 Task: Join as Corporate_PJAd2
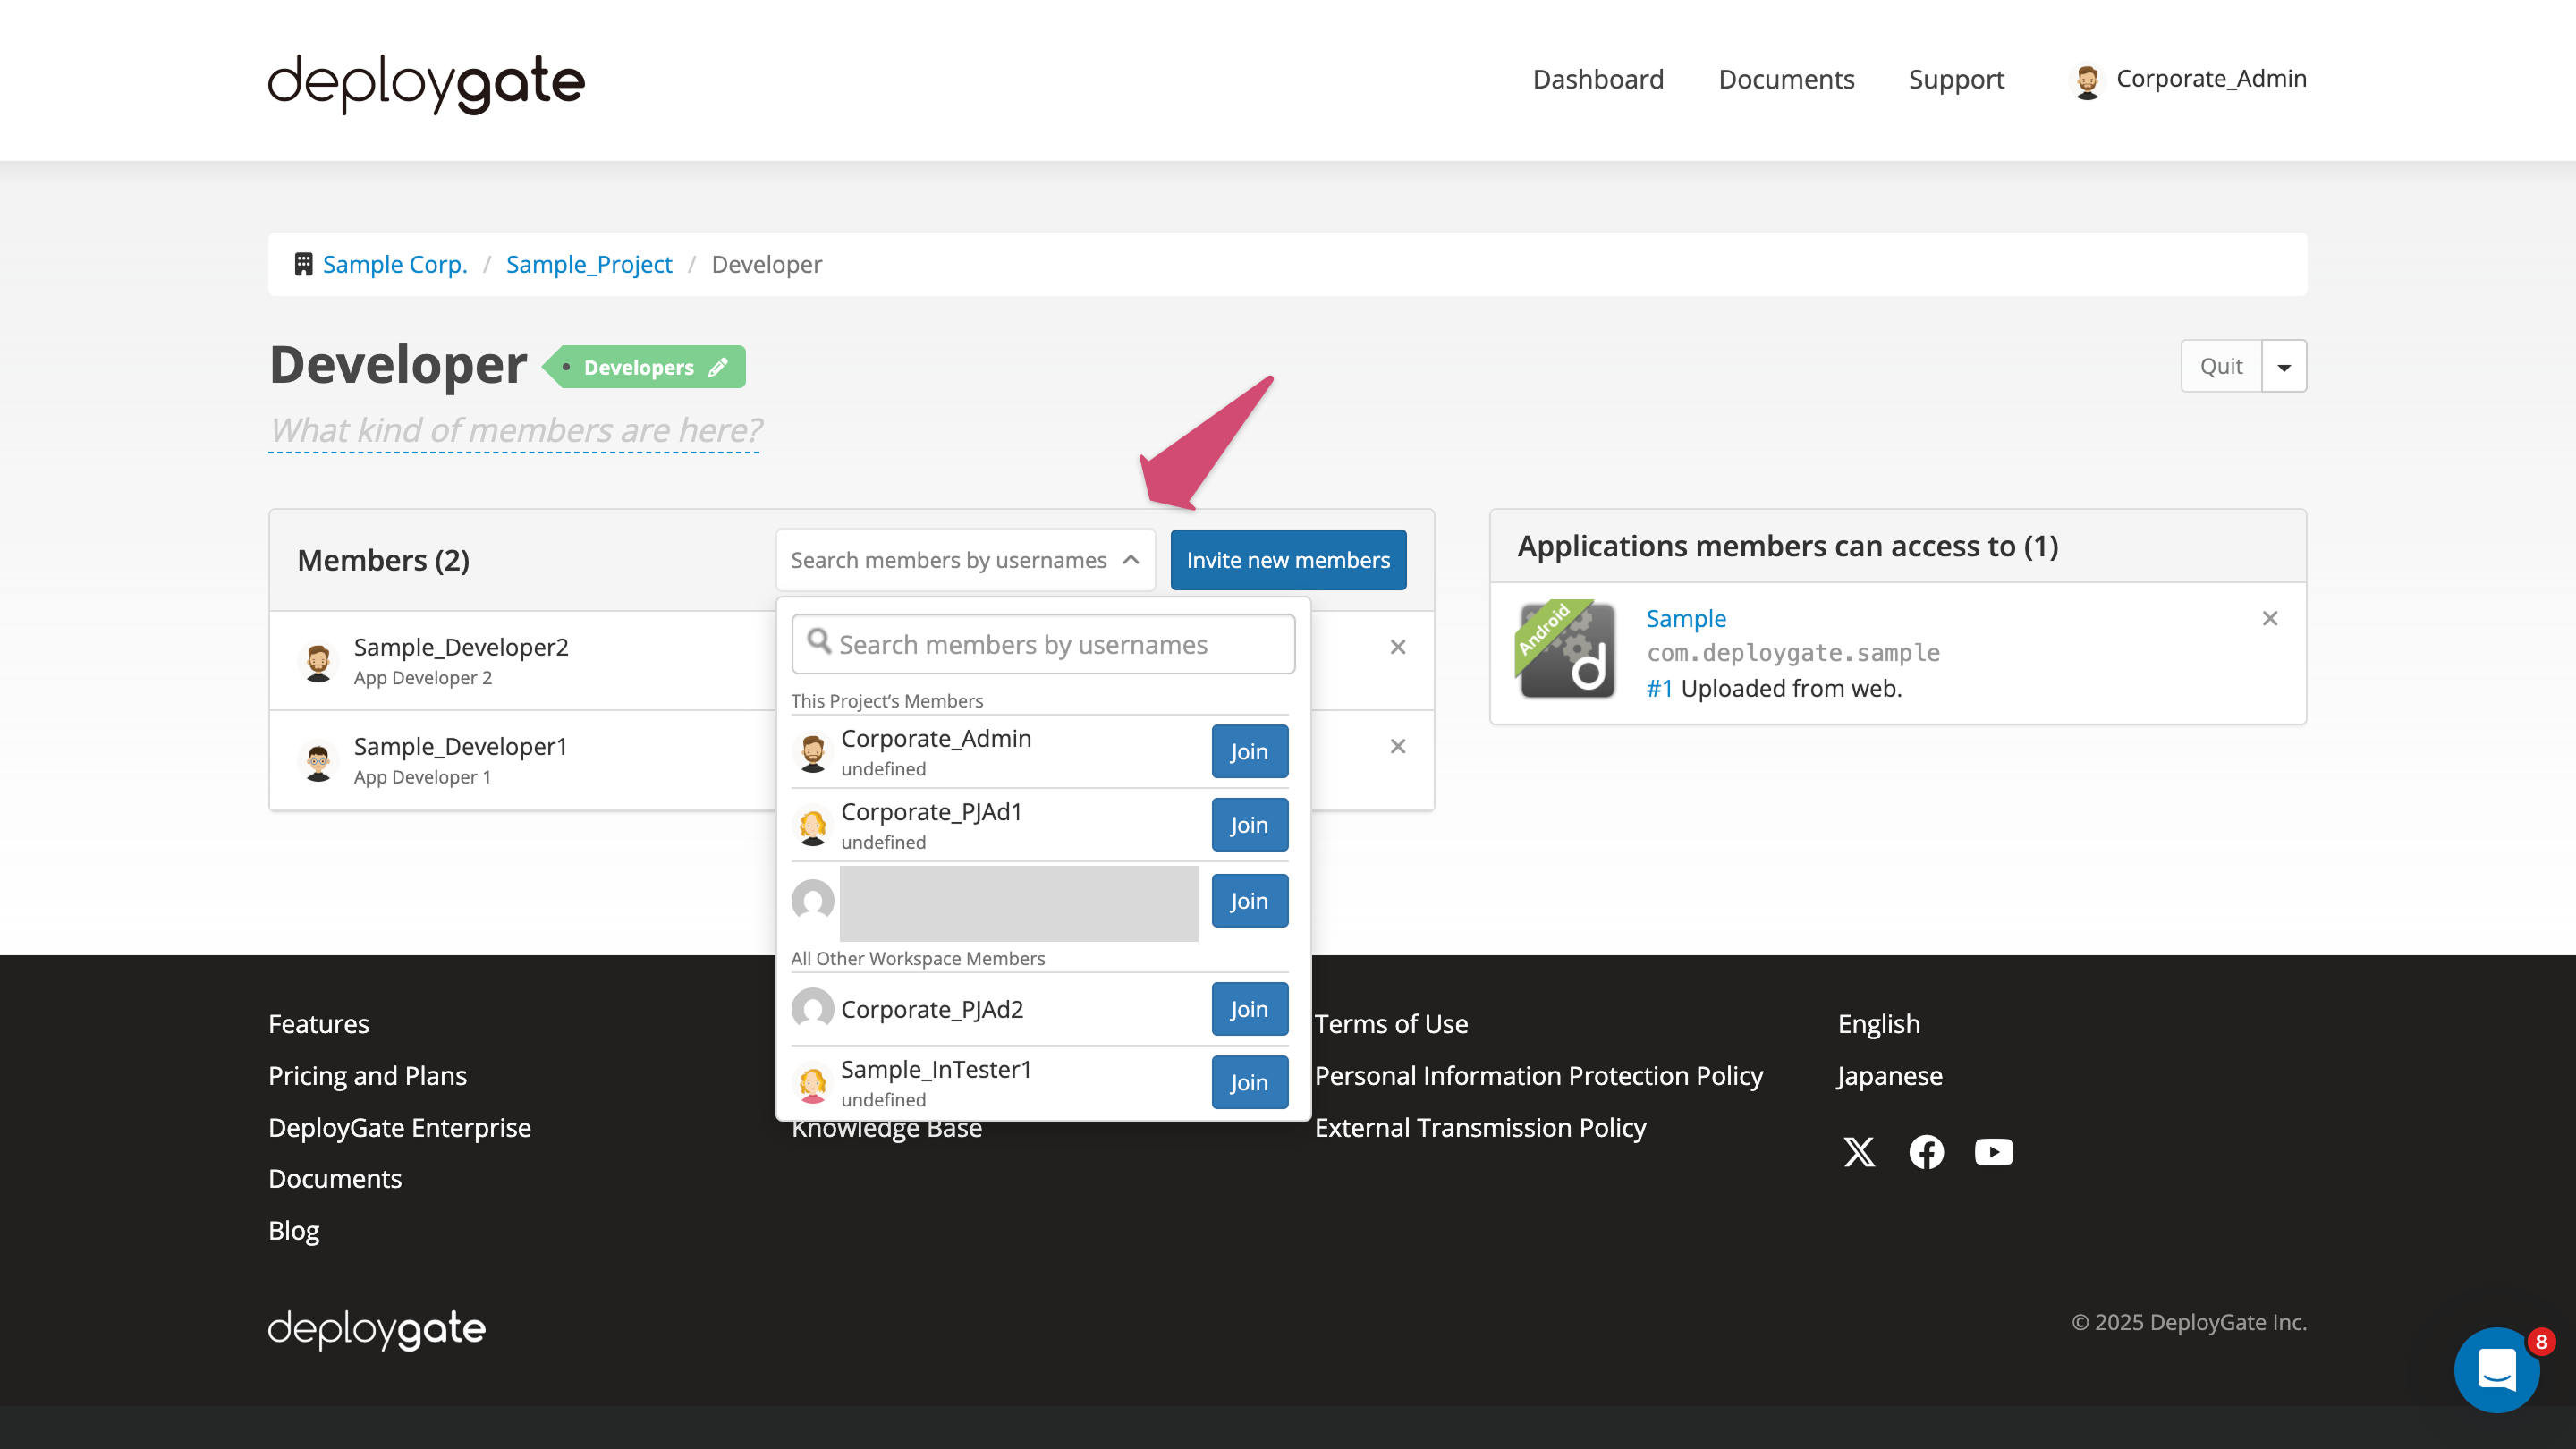point(1248,1009)
